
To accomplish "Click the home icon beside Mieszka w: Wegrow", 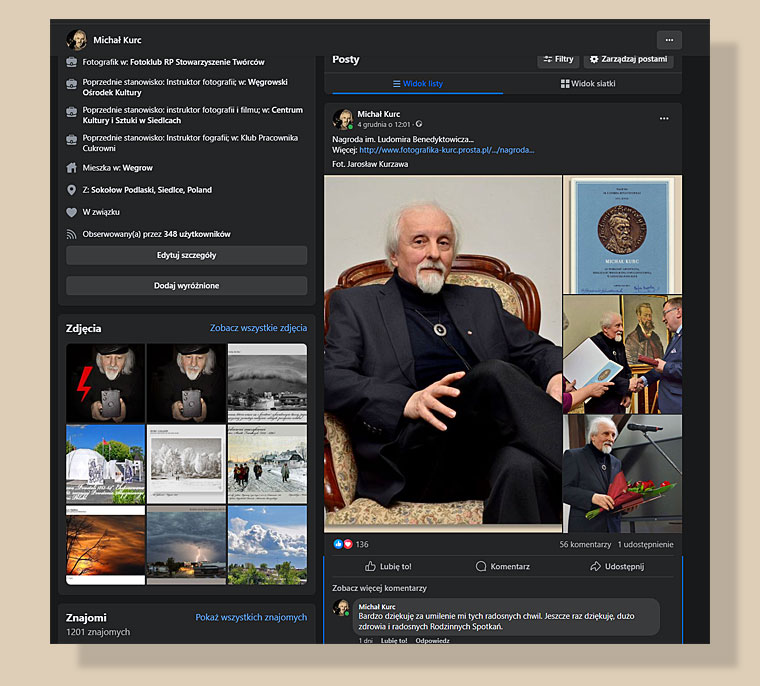I will pyautogui.click(x=71, y=168).
